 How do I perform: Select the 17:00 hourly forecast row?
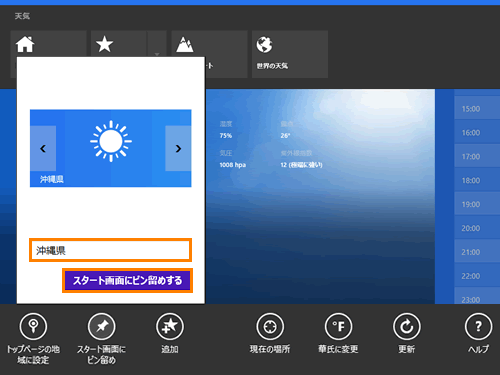point(477,157)
